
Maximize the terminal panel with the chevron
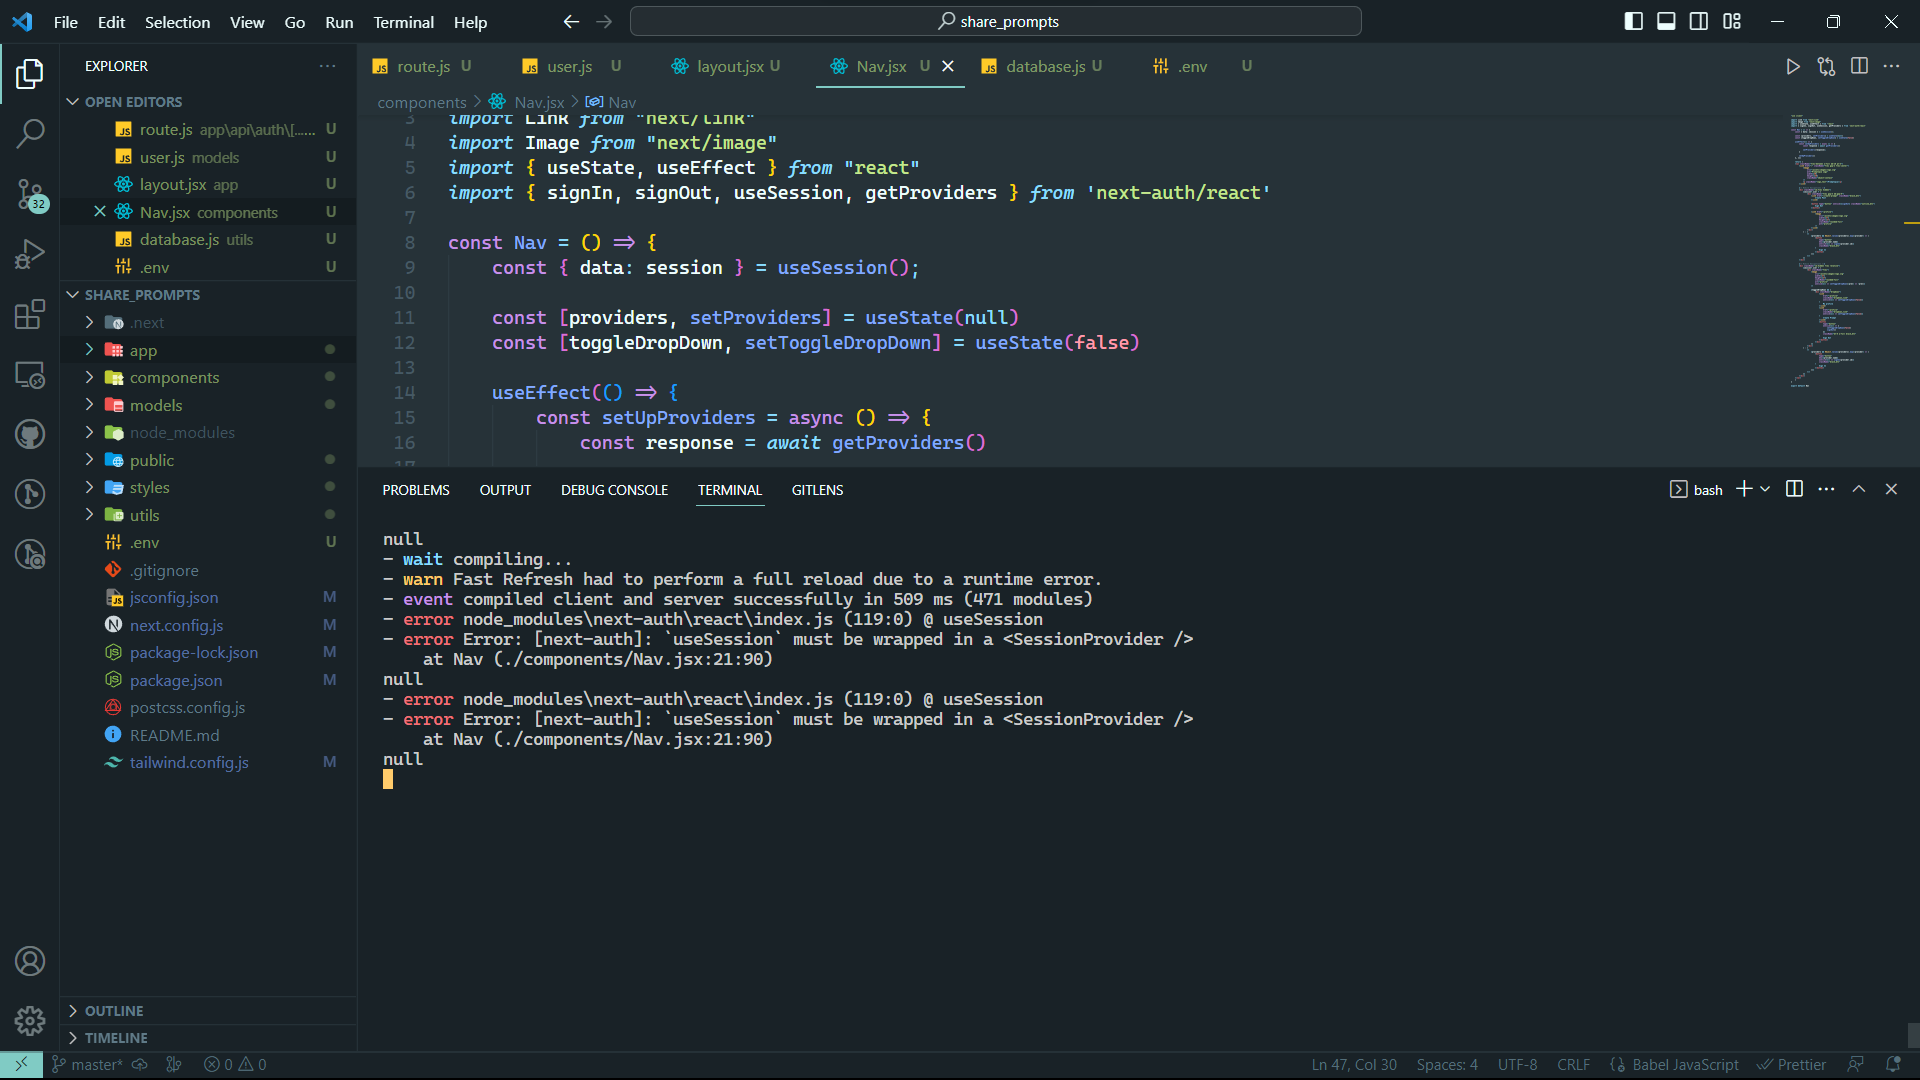1860,489
